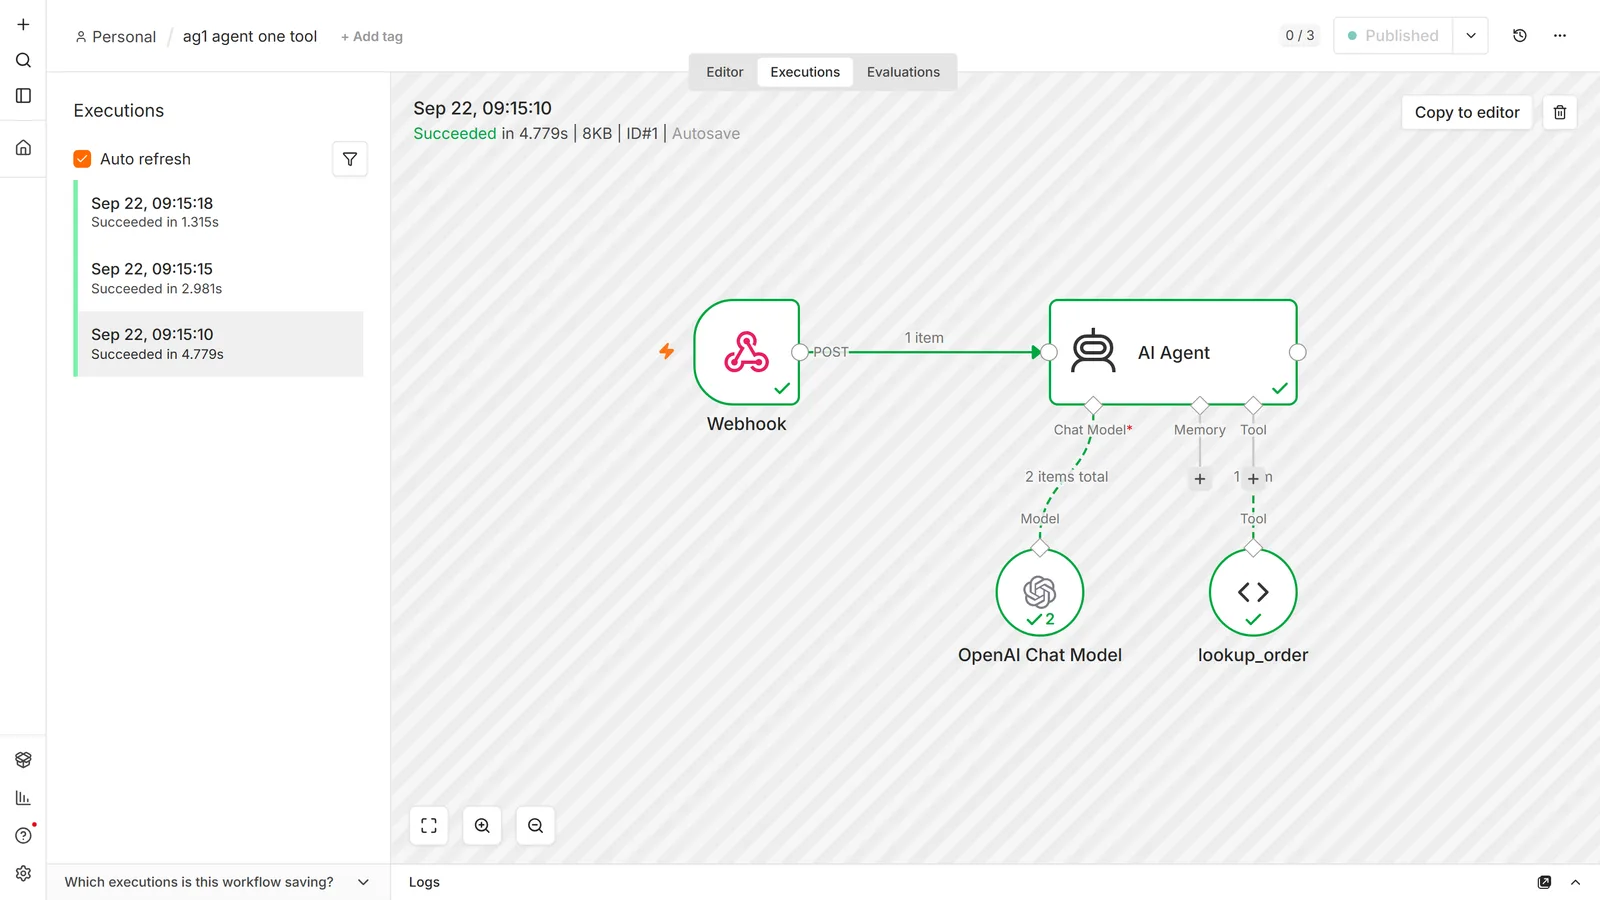Click the Copy to editor button
The height and width of the screenshot is (900, 1600).
pos(1467,112)
